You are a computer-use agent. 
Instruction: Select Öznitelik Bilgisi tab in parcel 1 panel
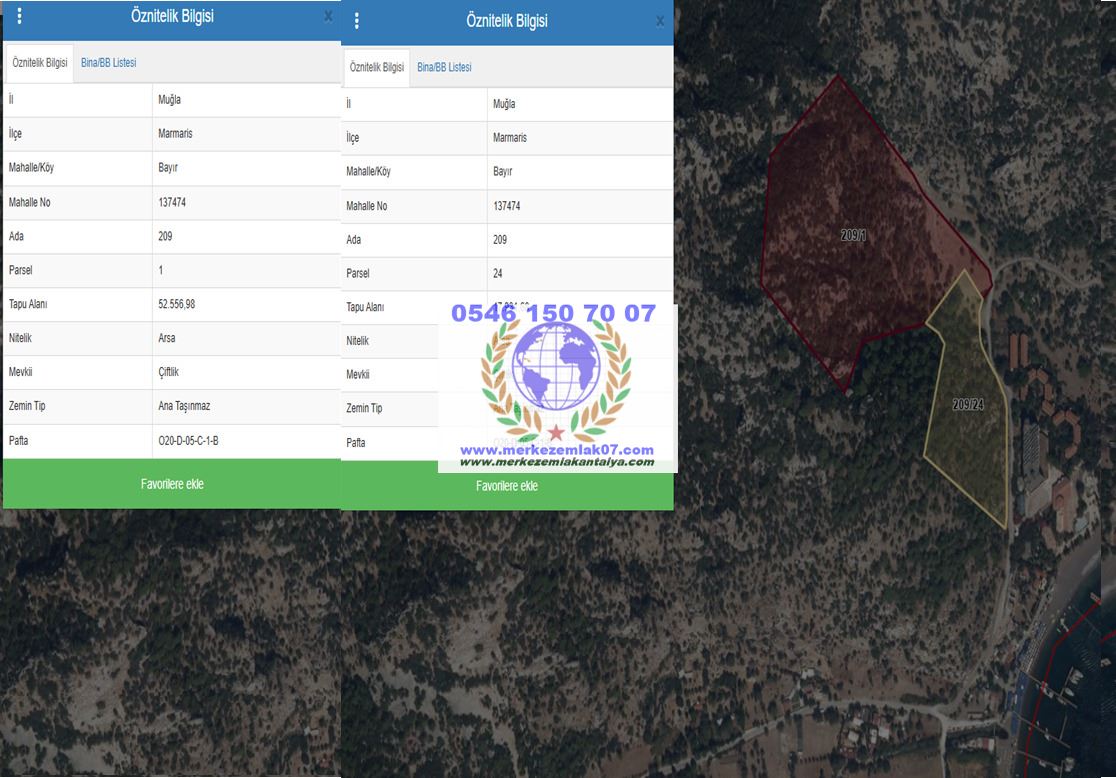(x=40, y=63)
